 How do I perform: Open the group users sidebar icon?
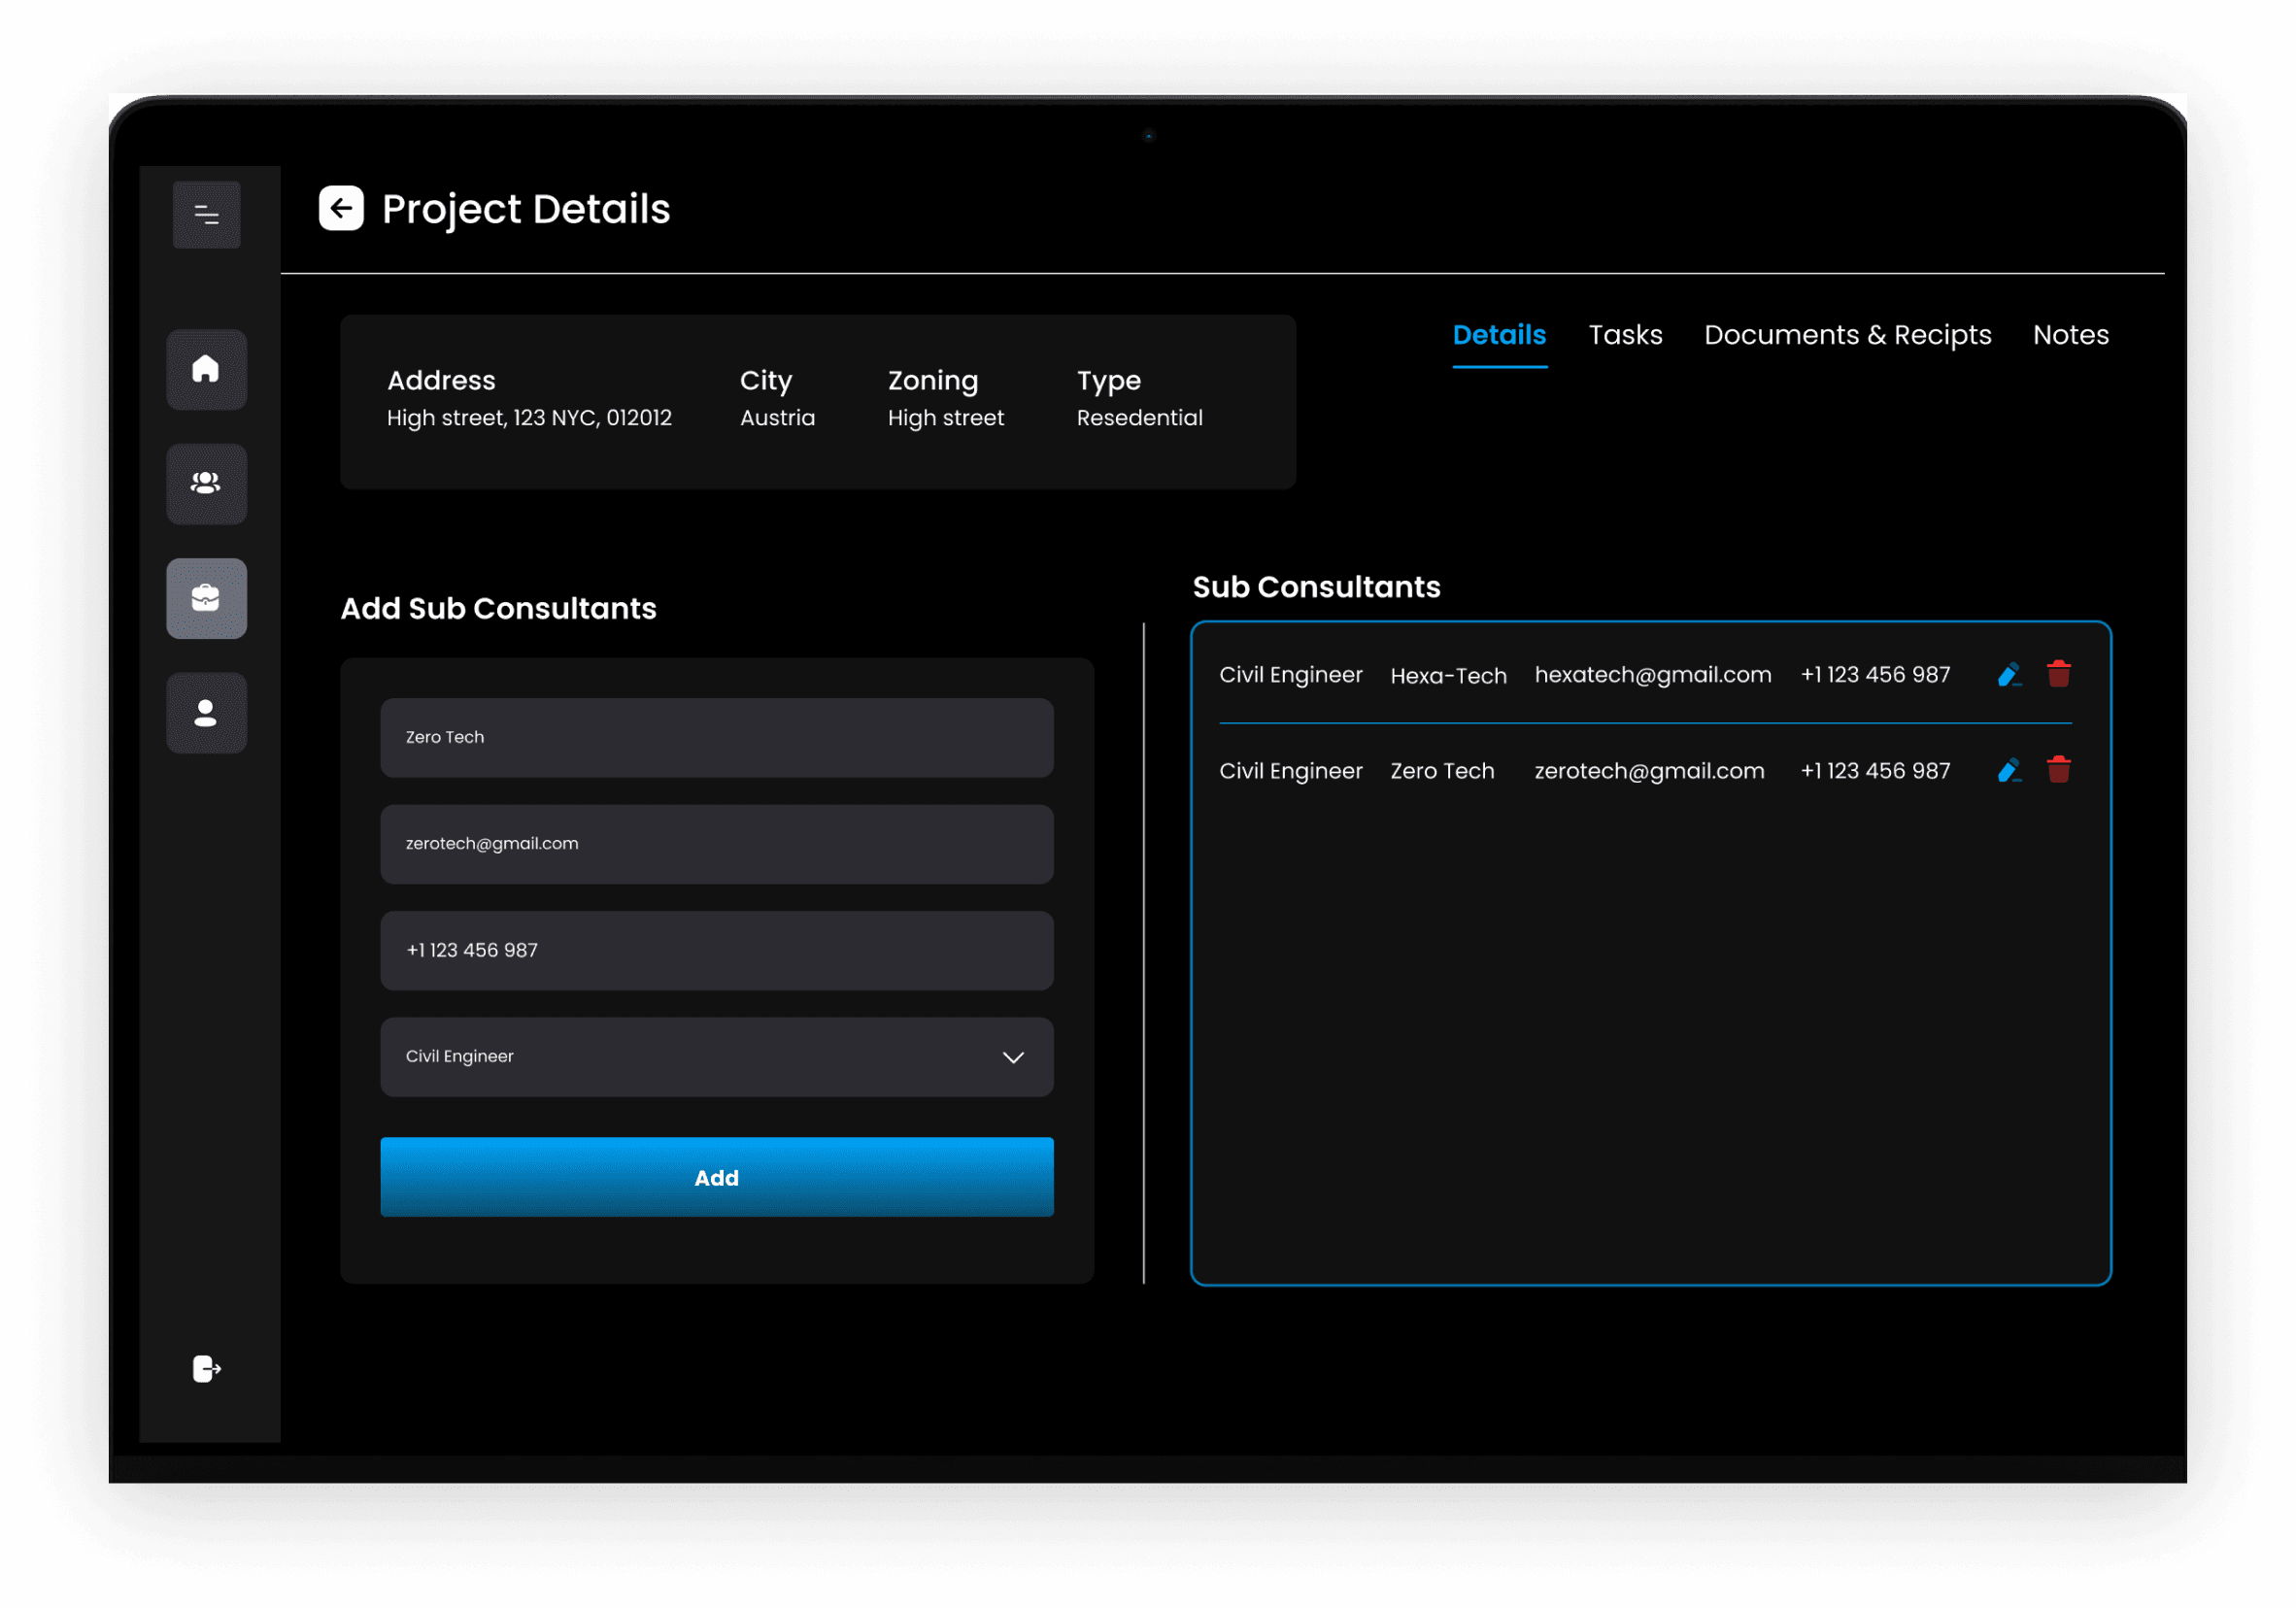point(206,484)
